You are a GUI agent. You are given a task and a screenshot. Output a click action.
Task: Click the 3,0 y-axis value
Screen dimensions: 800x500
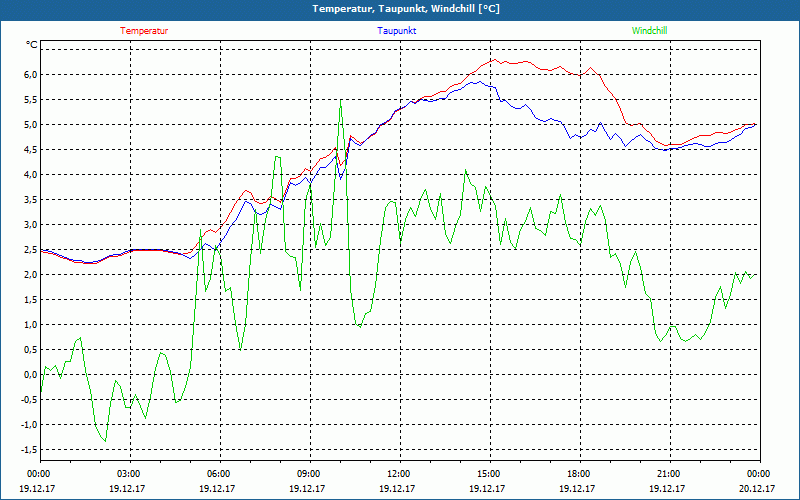[31, 224]
